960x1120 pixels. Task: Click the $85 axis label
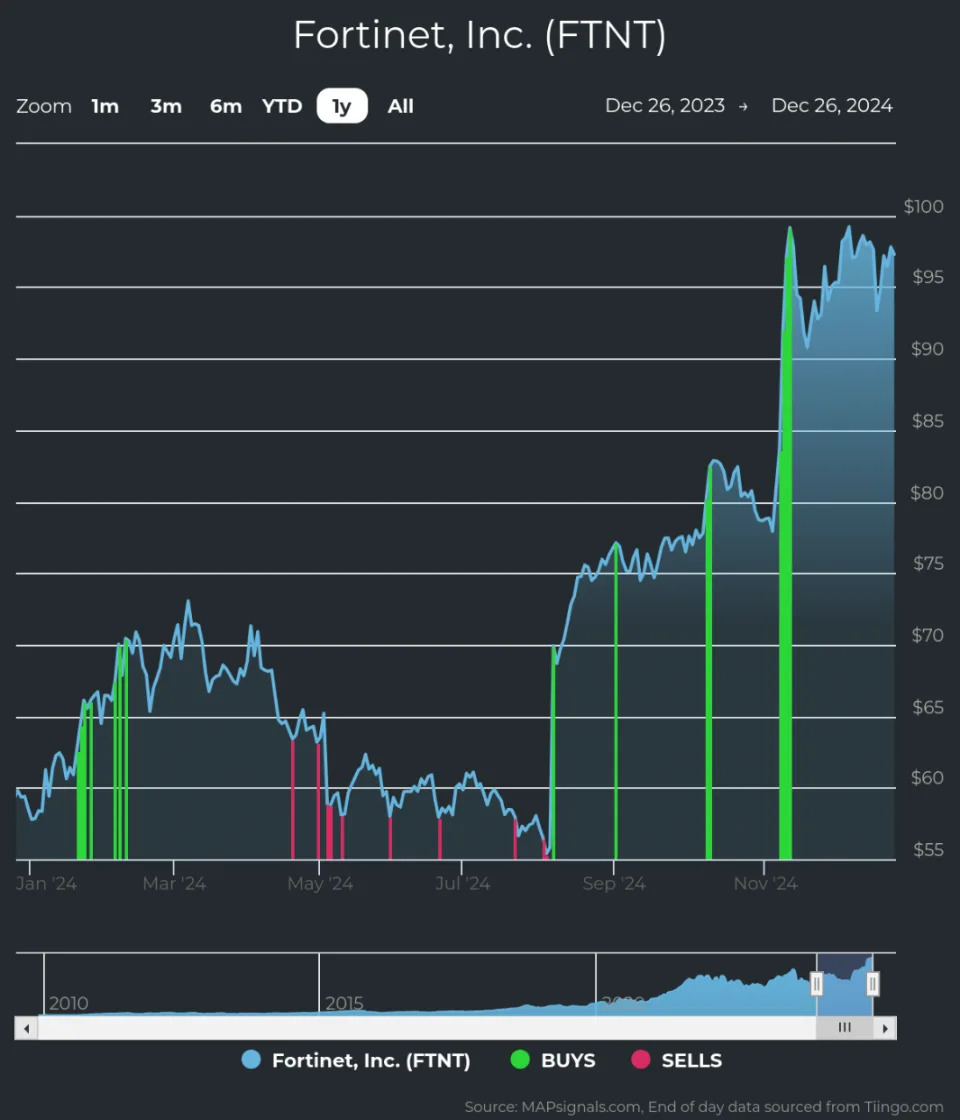pyautogui.click(x=928, y=421)
